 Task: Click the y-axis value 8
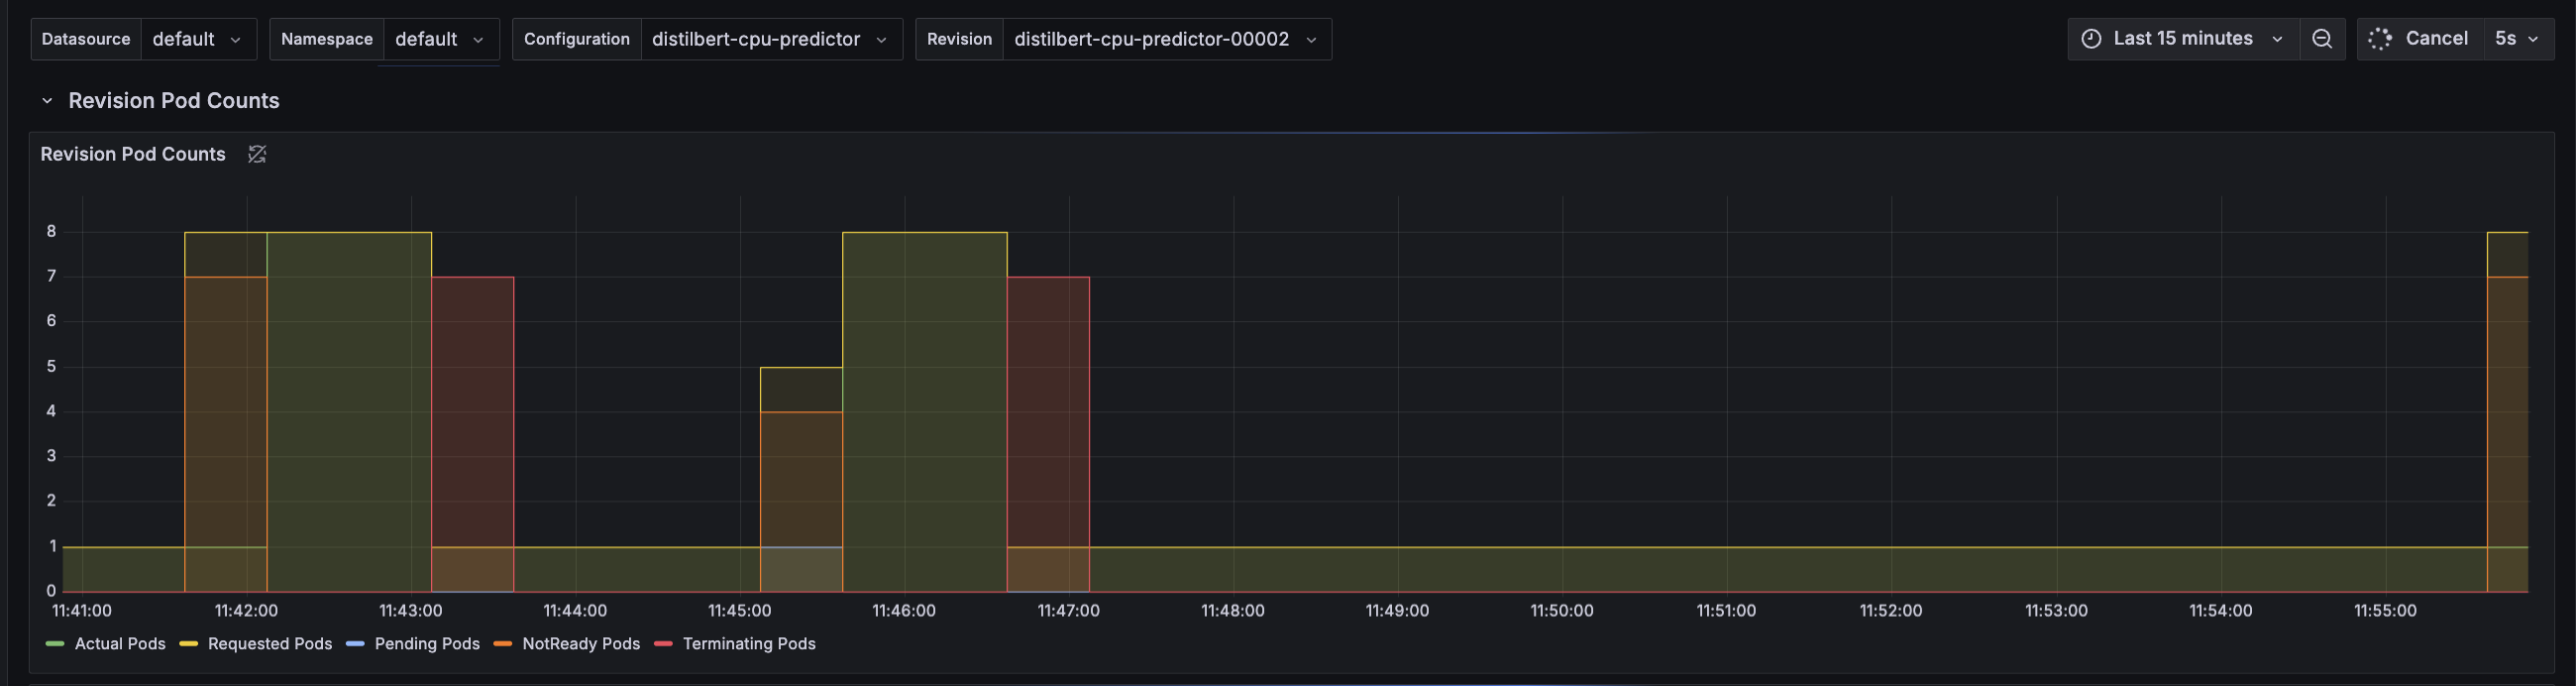pyautogui.click(x=51, y=231)
